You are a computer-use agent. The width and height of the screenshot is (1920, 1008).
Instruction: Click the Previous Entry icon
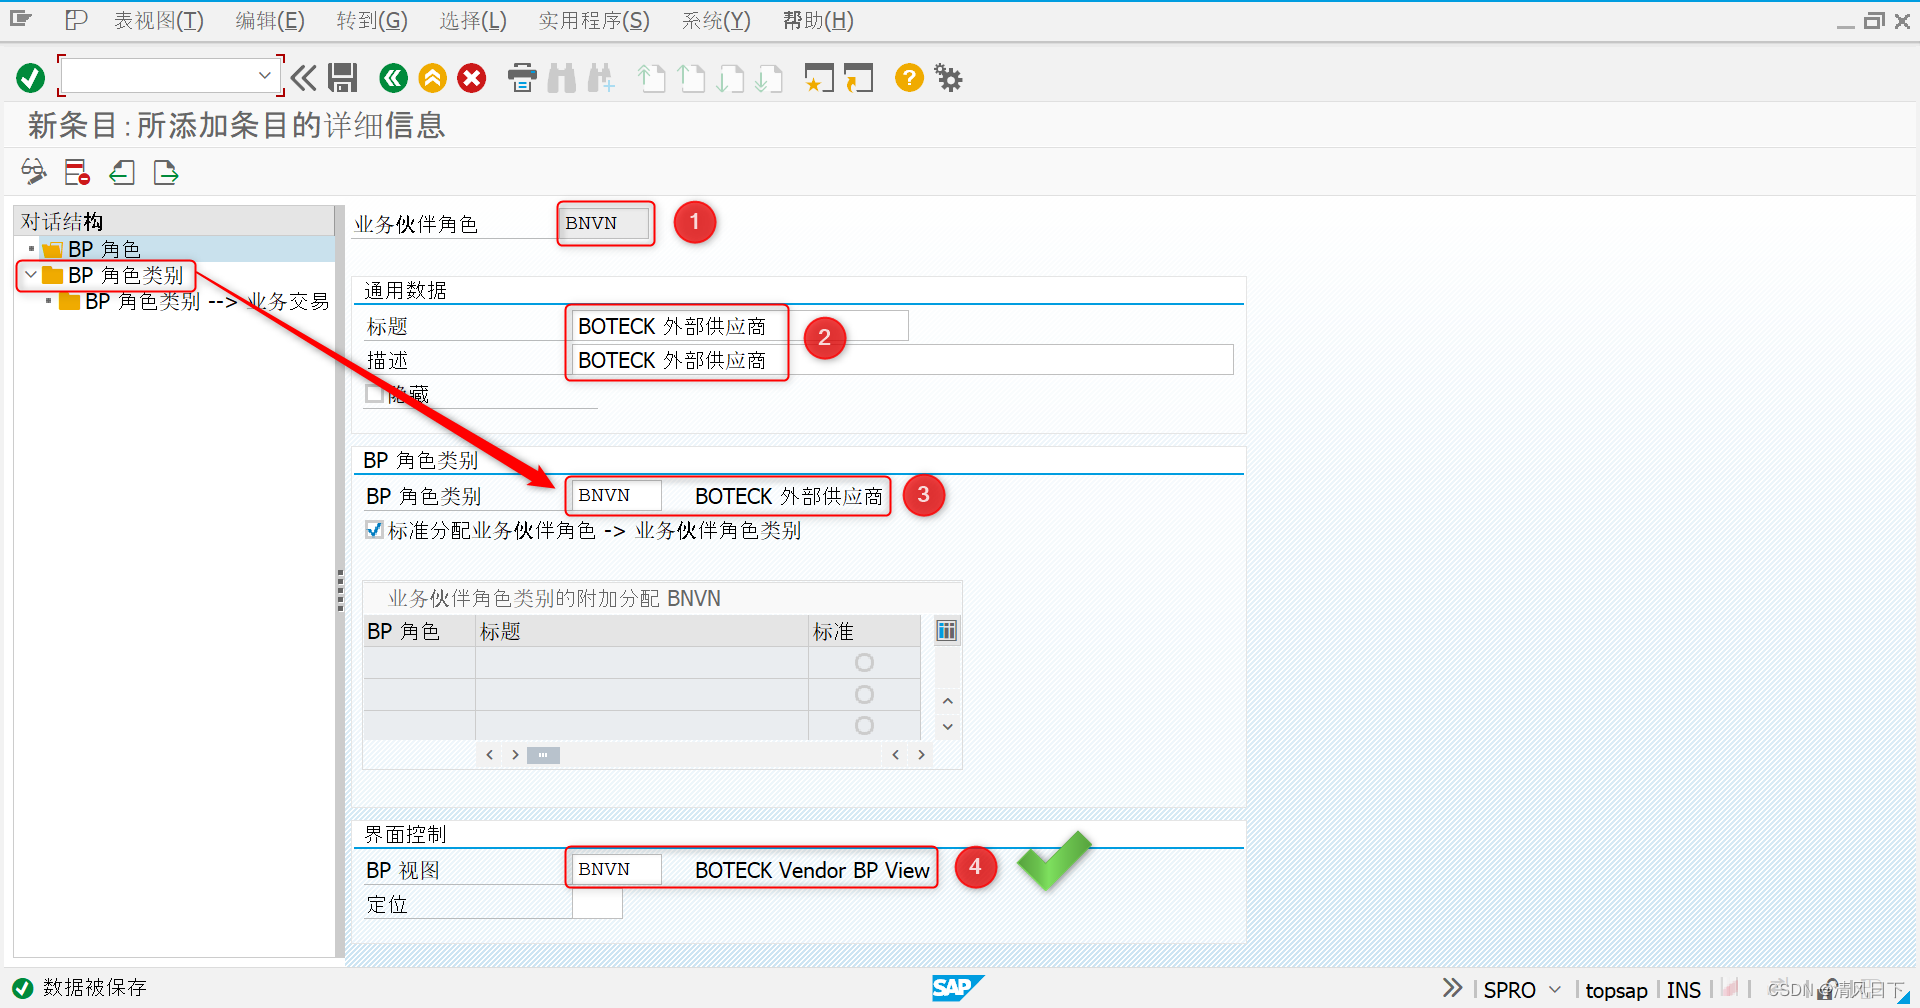pos(122,172)
